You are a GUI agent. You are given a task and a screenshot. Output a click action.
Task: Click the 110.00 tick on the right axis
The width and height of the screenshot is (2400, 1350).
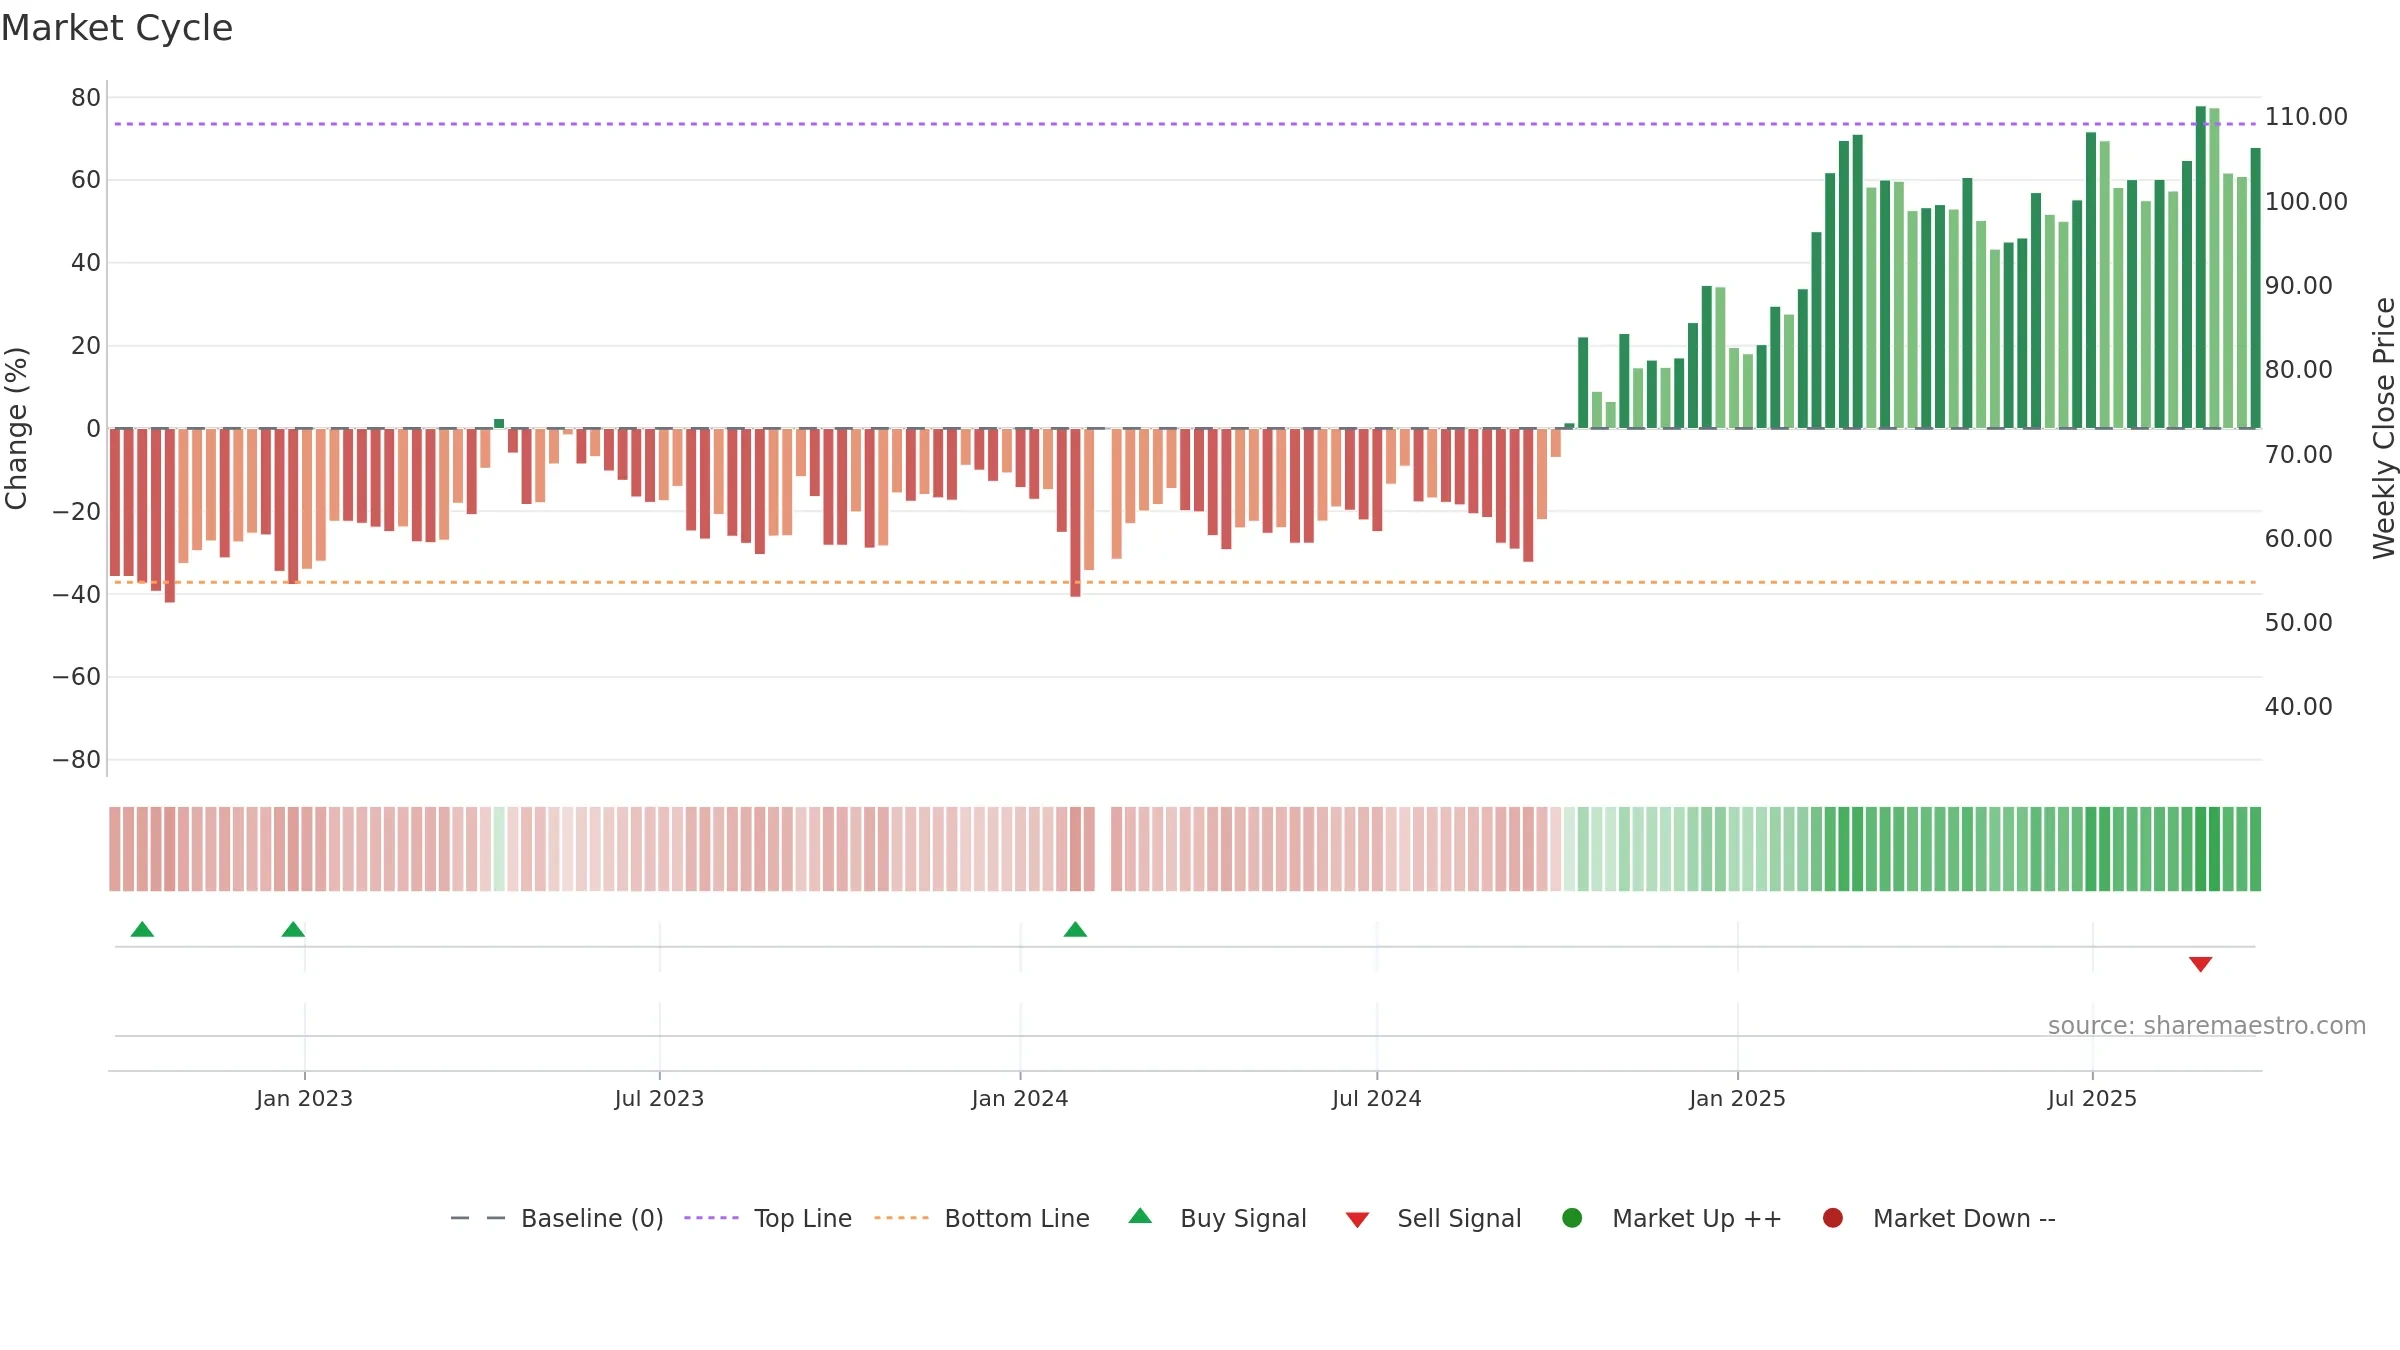click(2306, 117)
